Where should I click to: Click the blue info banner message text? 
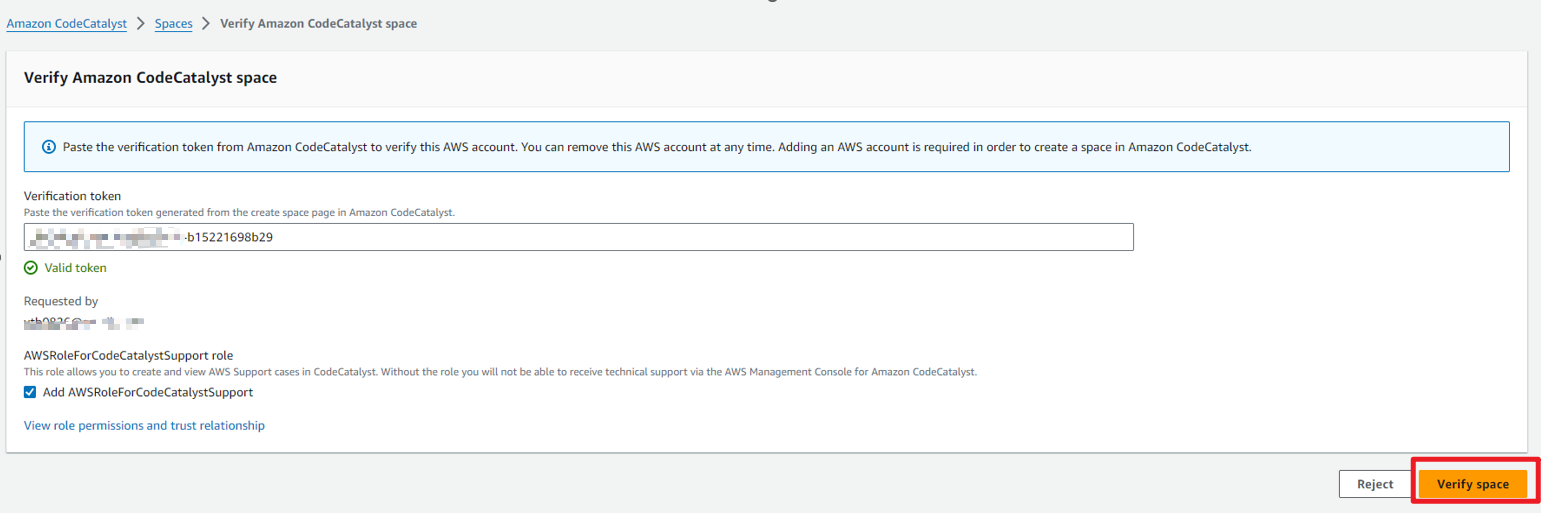(656, 147)
